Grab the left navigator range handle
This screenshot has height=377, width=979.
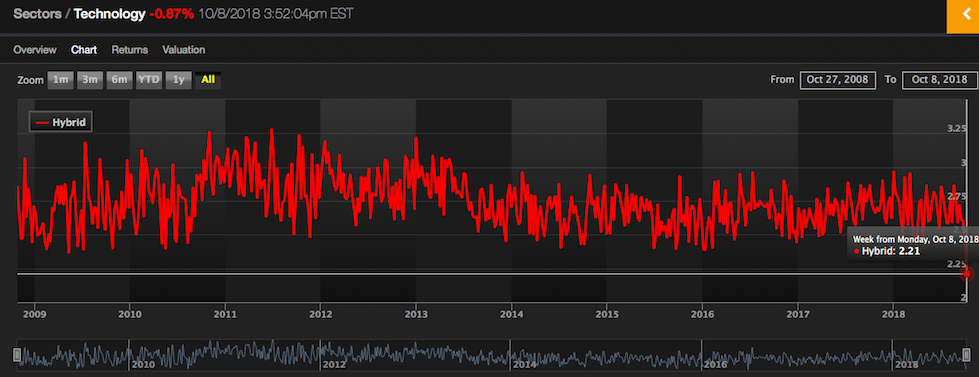tap(17, 355)
